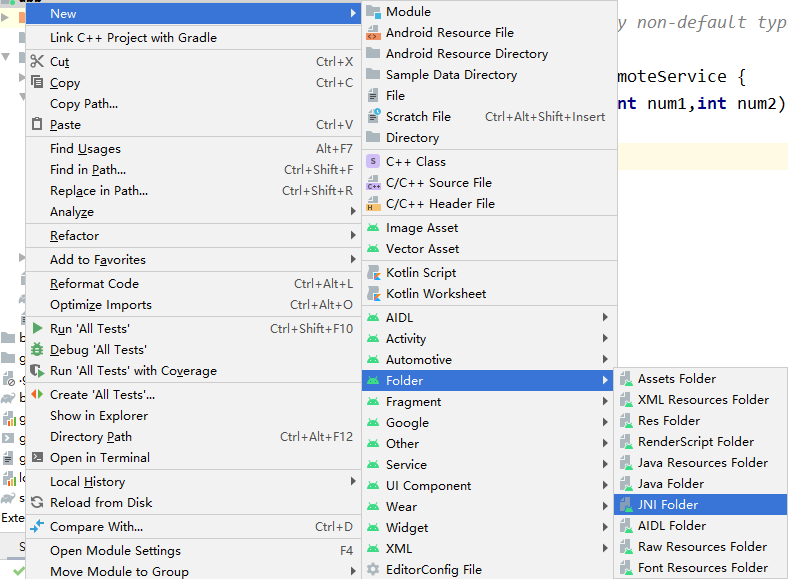Choose Res Folder option
This screenshot has width=788, height=579.
click(701, 421)
